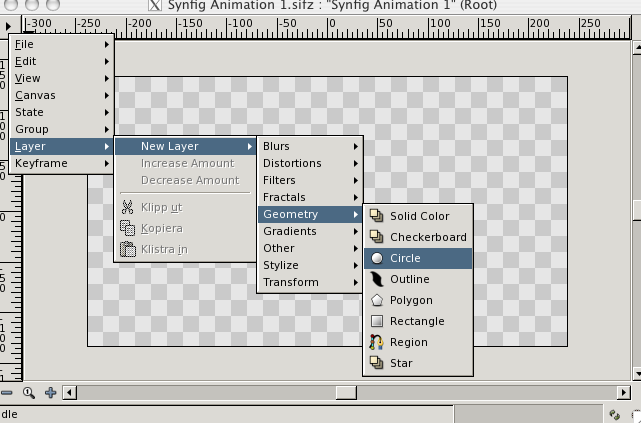The image size is (641, 423).
Task: Open the Keyframe submenu
Action: point(61,163)
